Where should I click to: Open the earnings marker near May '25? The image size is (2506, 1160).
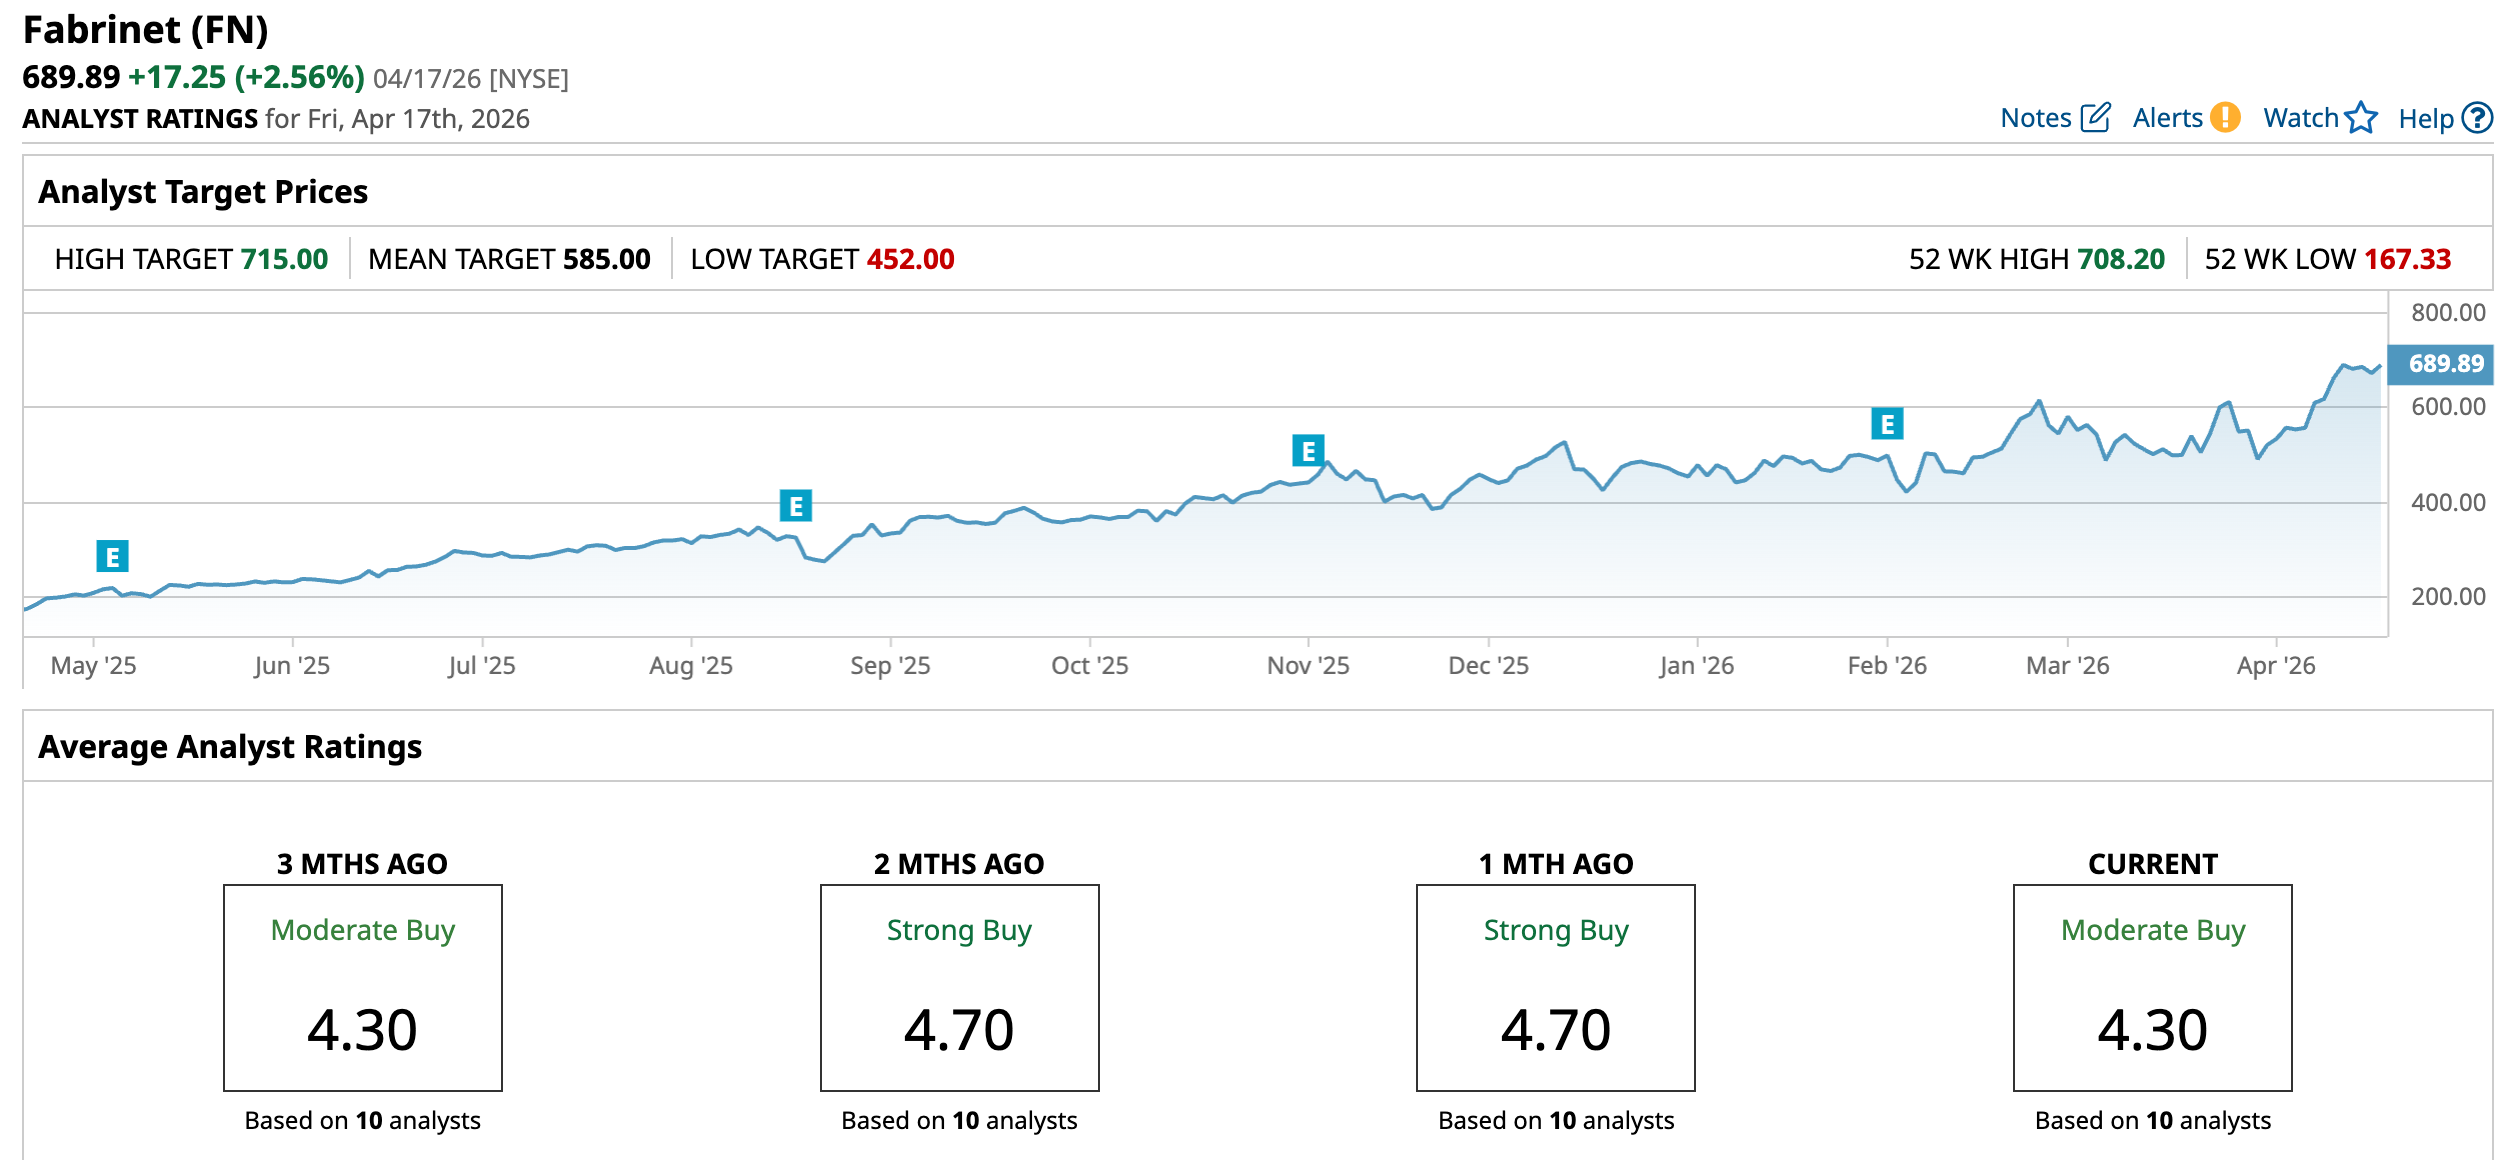[x=112, y=556]
